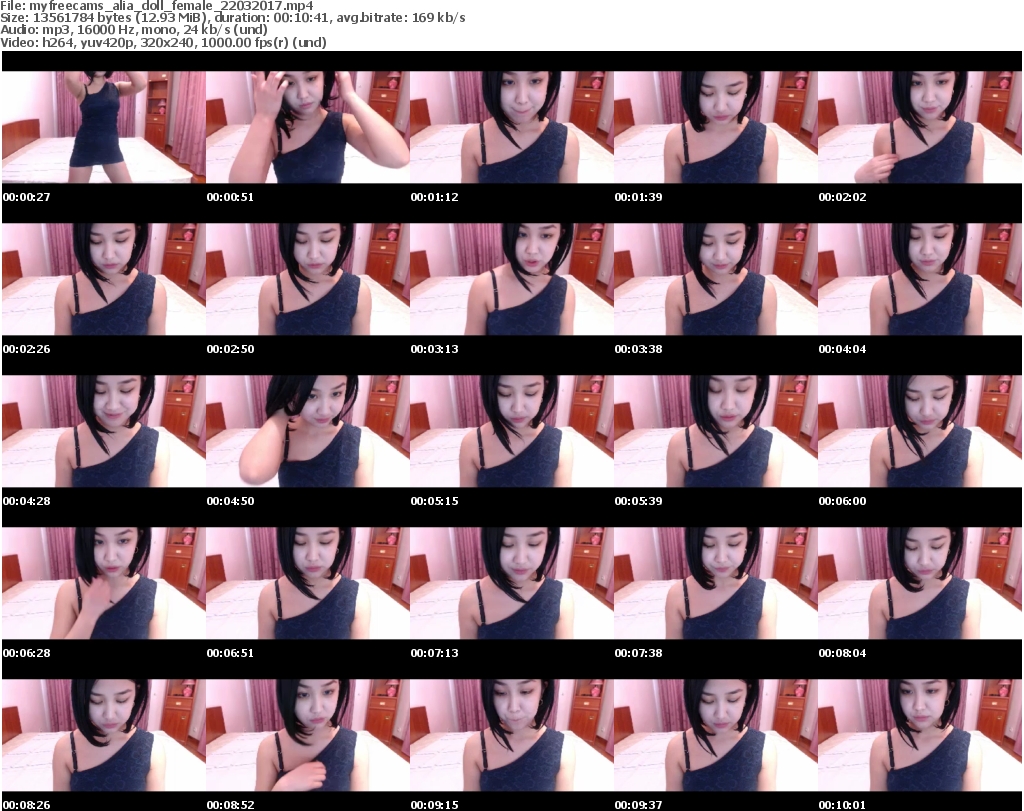The width and height of the screenshot is (1024, 811).
Task: Select the thumbnail frame at 00:00:51
Action: click(x=308, y=127)
